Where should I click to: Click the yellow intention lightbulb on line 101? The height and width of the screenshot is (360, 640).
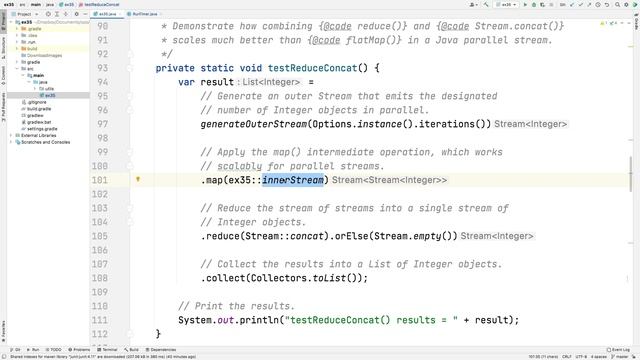coord(138,179)
